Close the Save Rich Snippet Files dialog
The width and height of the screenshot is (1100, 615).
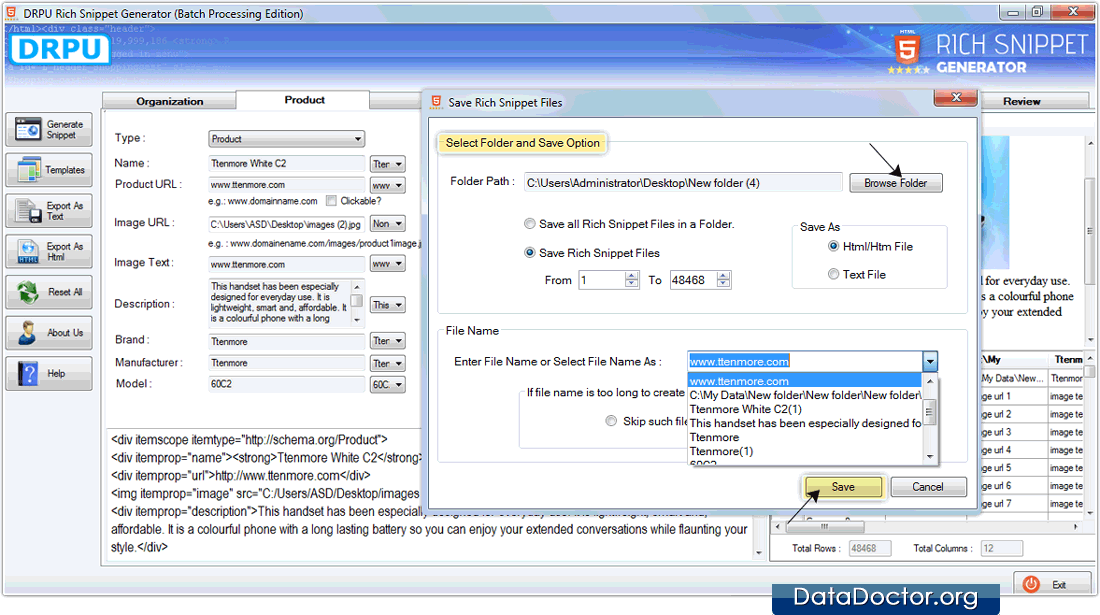[955, 97]
